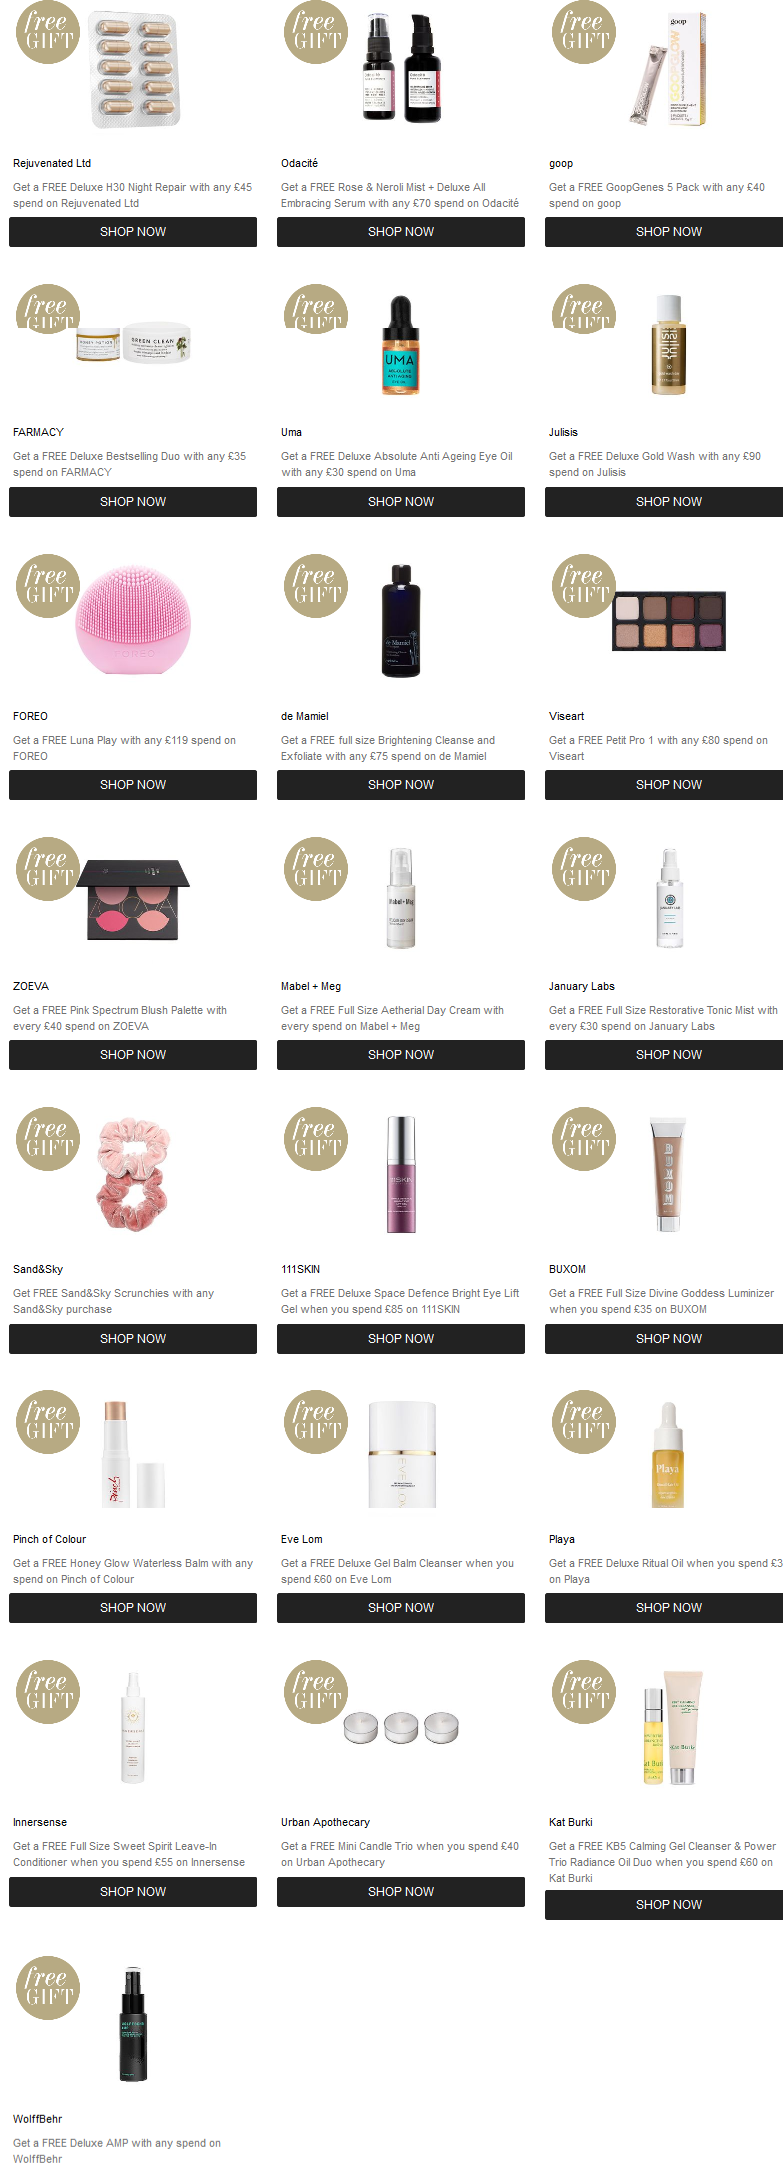Screen dimensions: 783x2169
Task: Open the Innersense brand name link
Action: click(40, 1822)
